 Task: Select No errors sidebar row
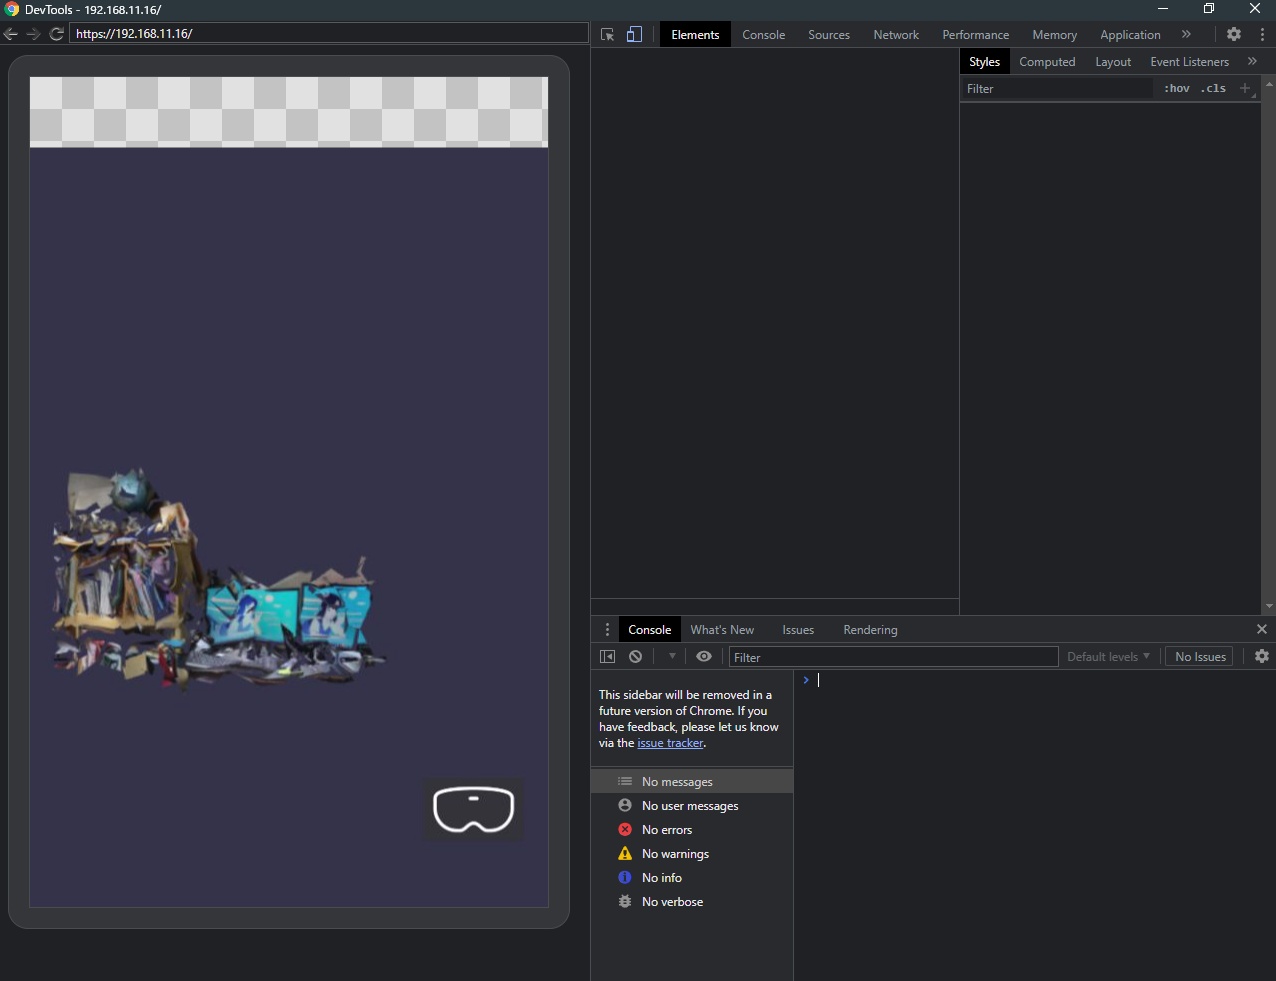coord(692,829)
